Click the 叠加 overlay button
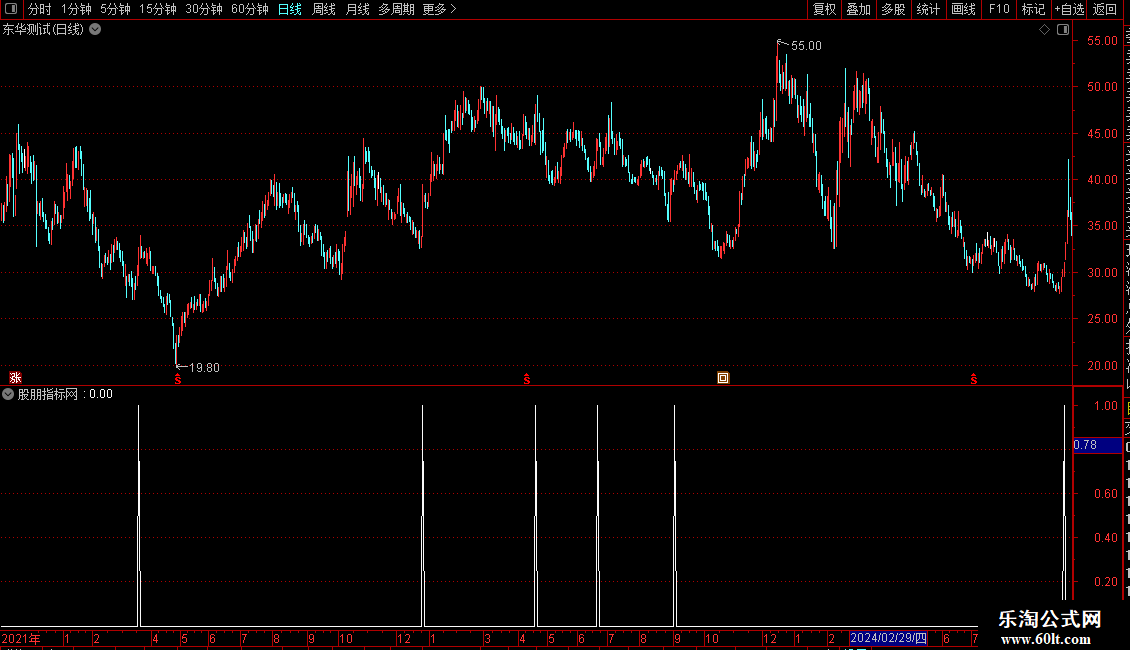The width and height of the screenshot is (1130, 650). 859,9
